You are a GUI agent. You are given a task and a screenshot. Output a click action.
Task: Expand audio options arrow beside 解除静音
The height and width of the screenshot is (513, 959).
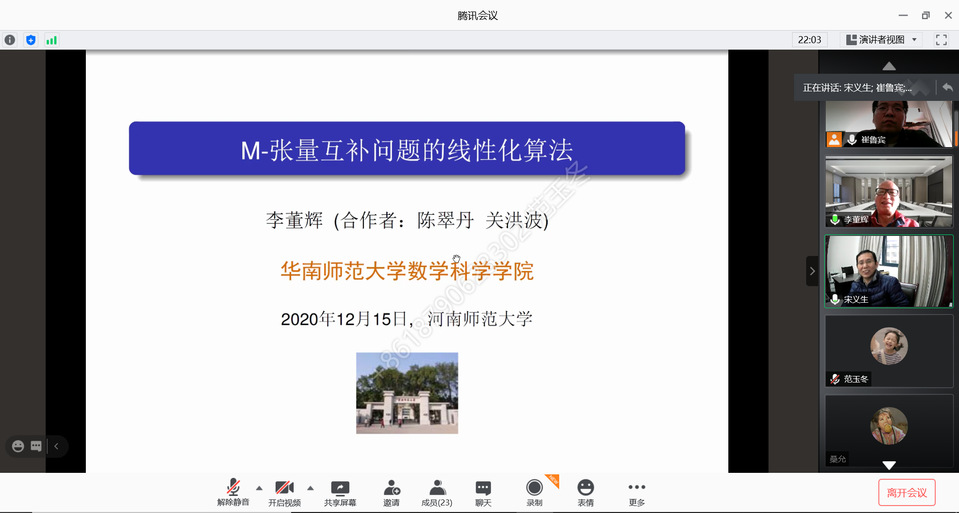[259, 488]
